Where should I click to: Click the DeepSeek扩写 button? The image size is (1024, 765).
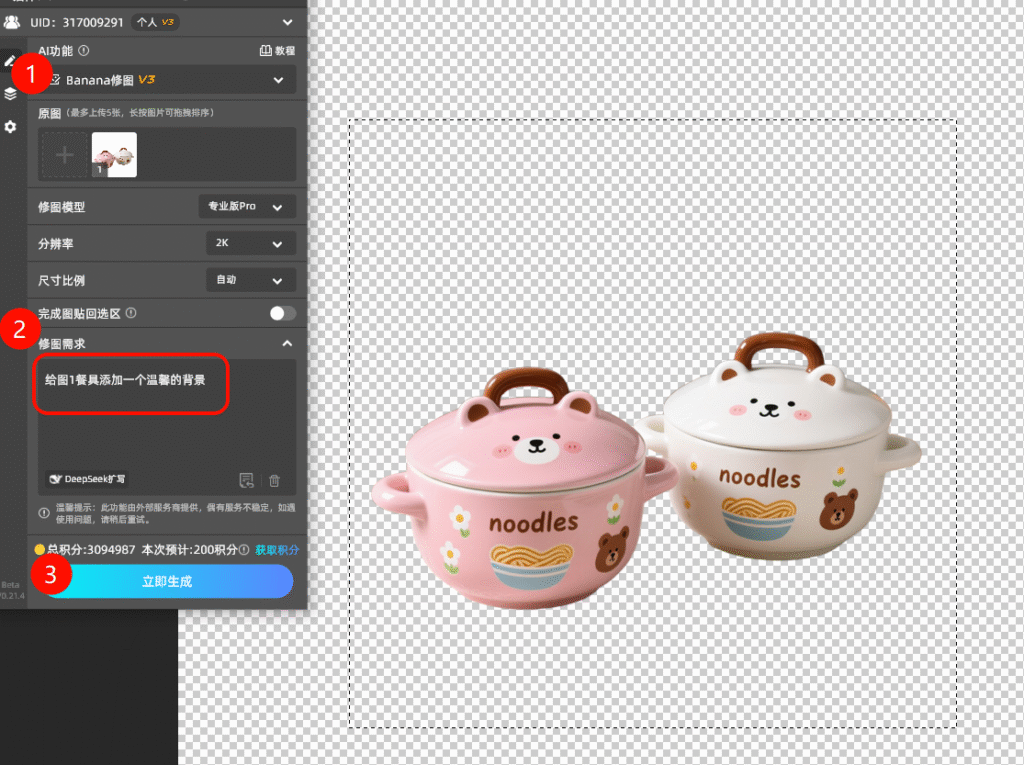tap(88, 479)
